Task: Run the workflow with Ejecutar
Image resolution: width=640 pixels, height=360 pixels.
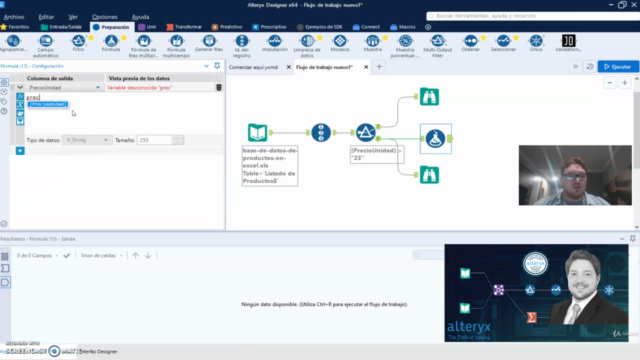Action: [x=618, y=67]
